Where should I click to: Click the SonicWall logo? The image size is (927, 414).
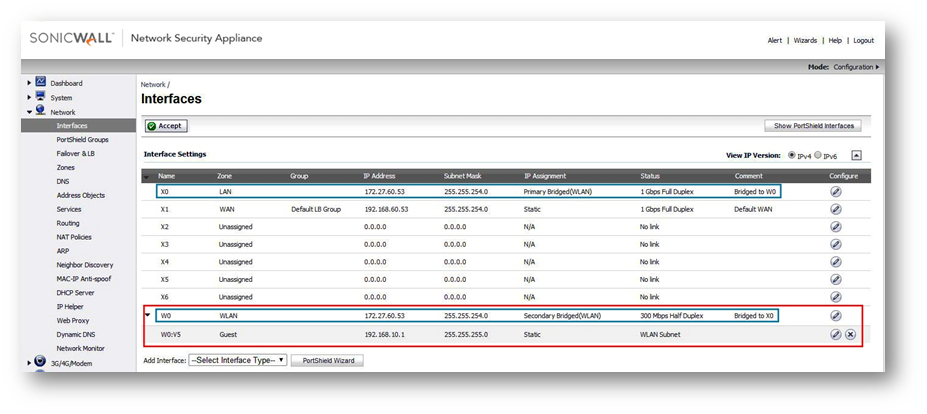72,38
